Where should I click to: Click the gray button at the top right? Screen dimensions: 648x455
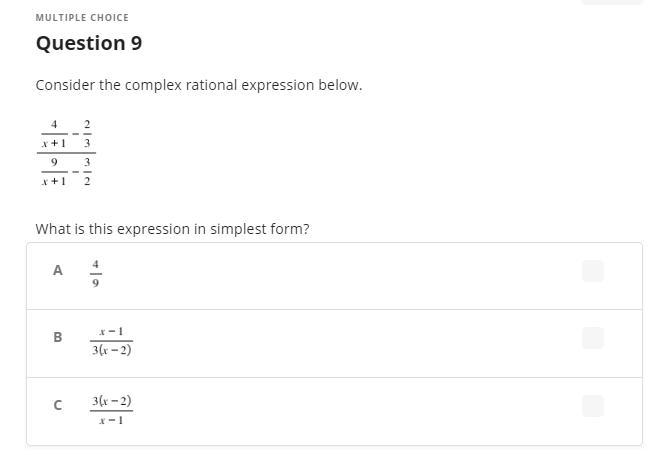pyautogui.click(x=612, y=2)
